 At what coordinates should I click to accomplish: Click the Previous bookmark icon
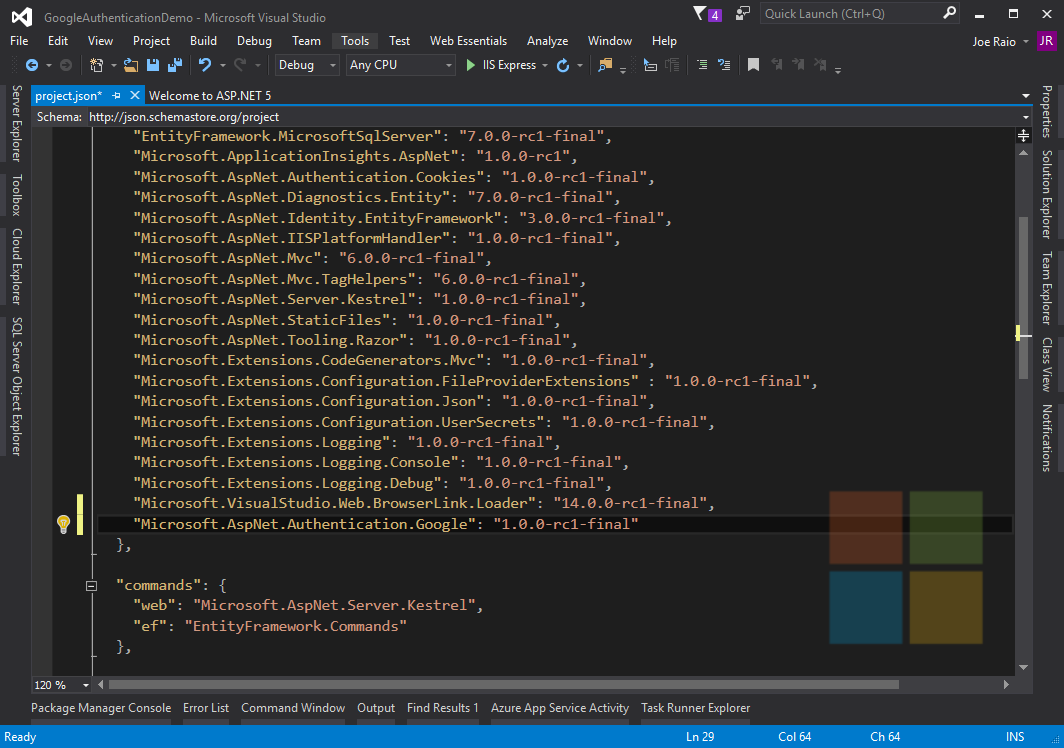click(776, 65)
